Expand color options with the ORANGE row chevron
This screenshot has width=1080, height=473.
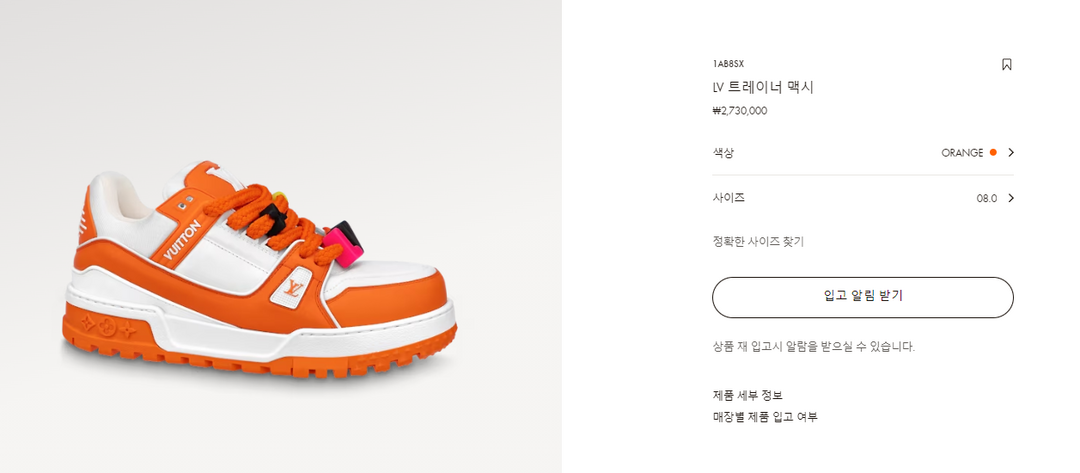tap(1011, 153)
